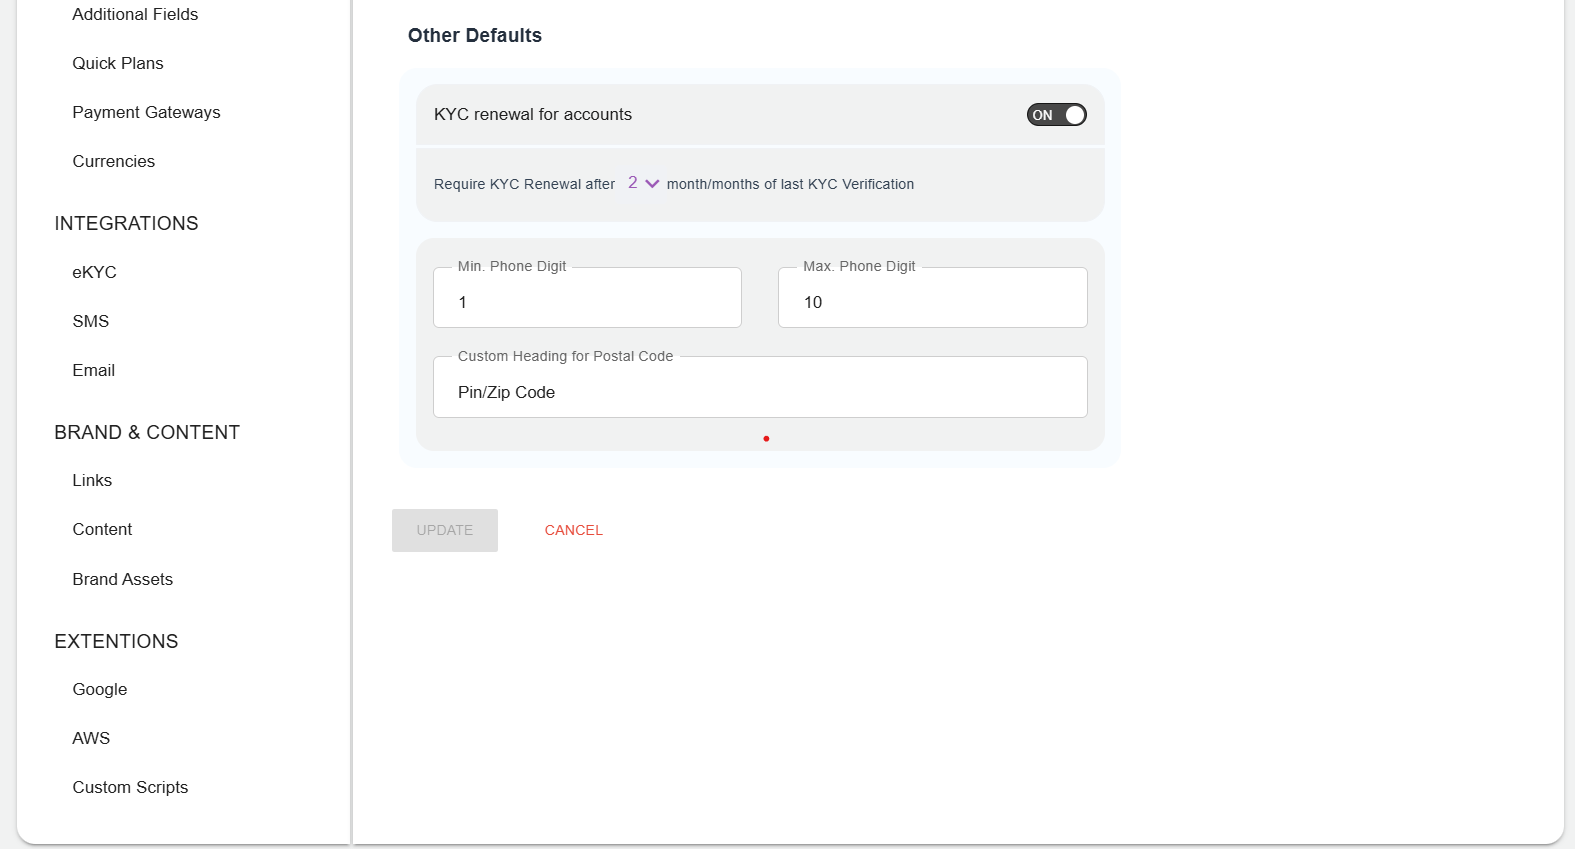Open AWS extension settings
The image size is (1575, 849).
click(x=91, y=738)
